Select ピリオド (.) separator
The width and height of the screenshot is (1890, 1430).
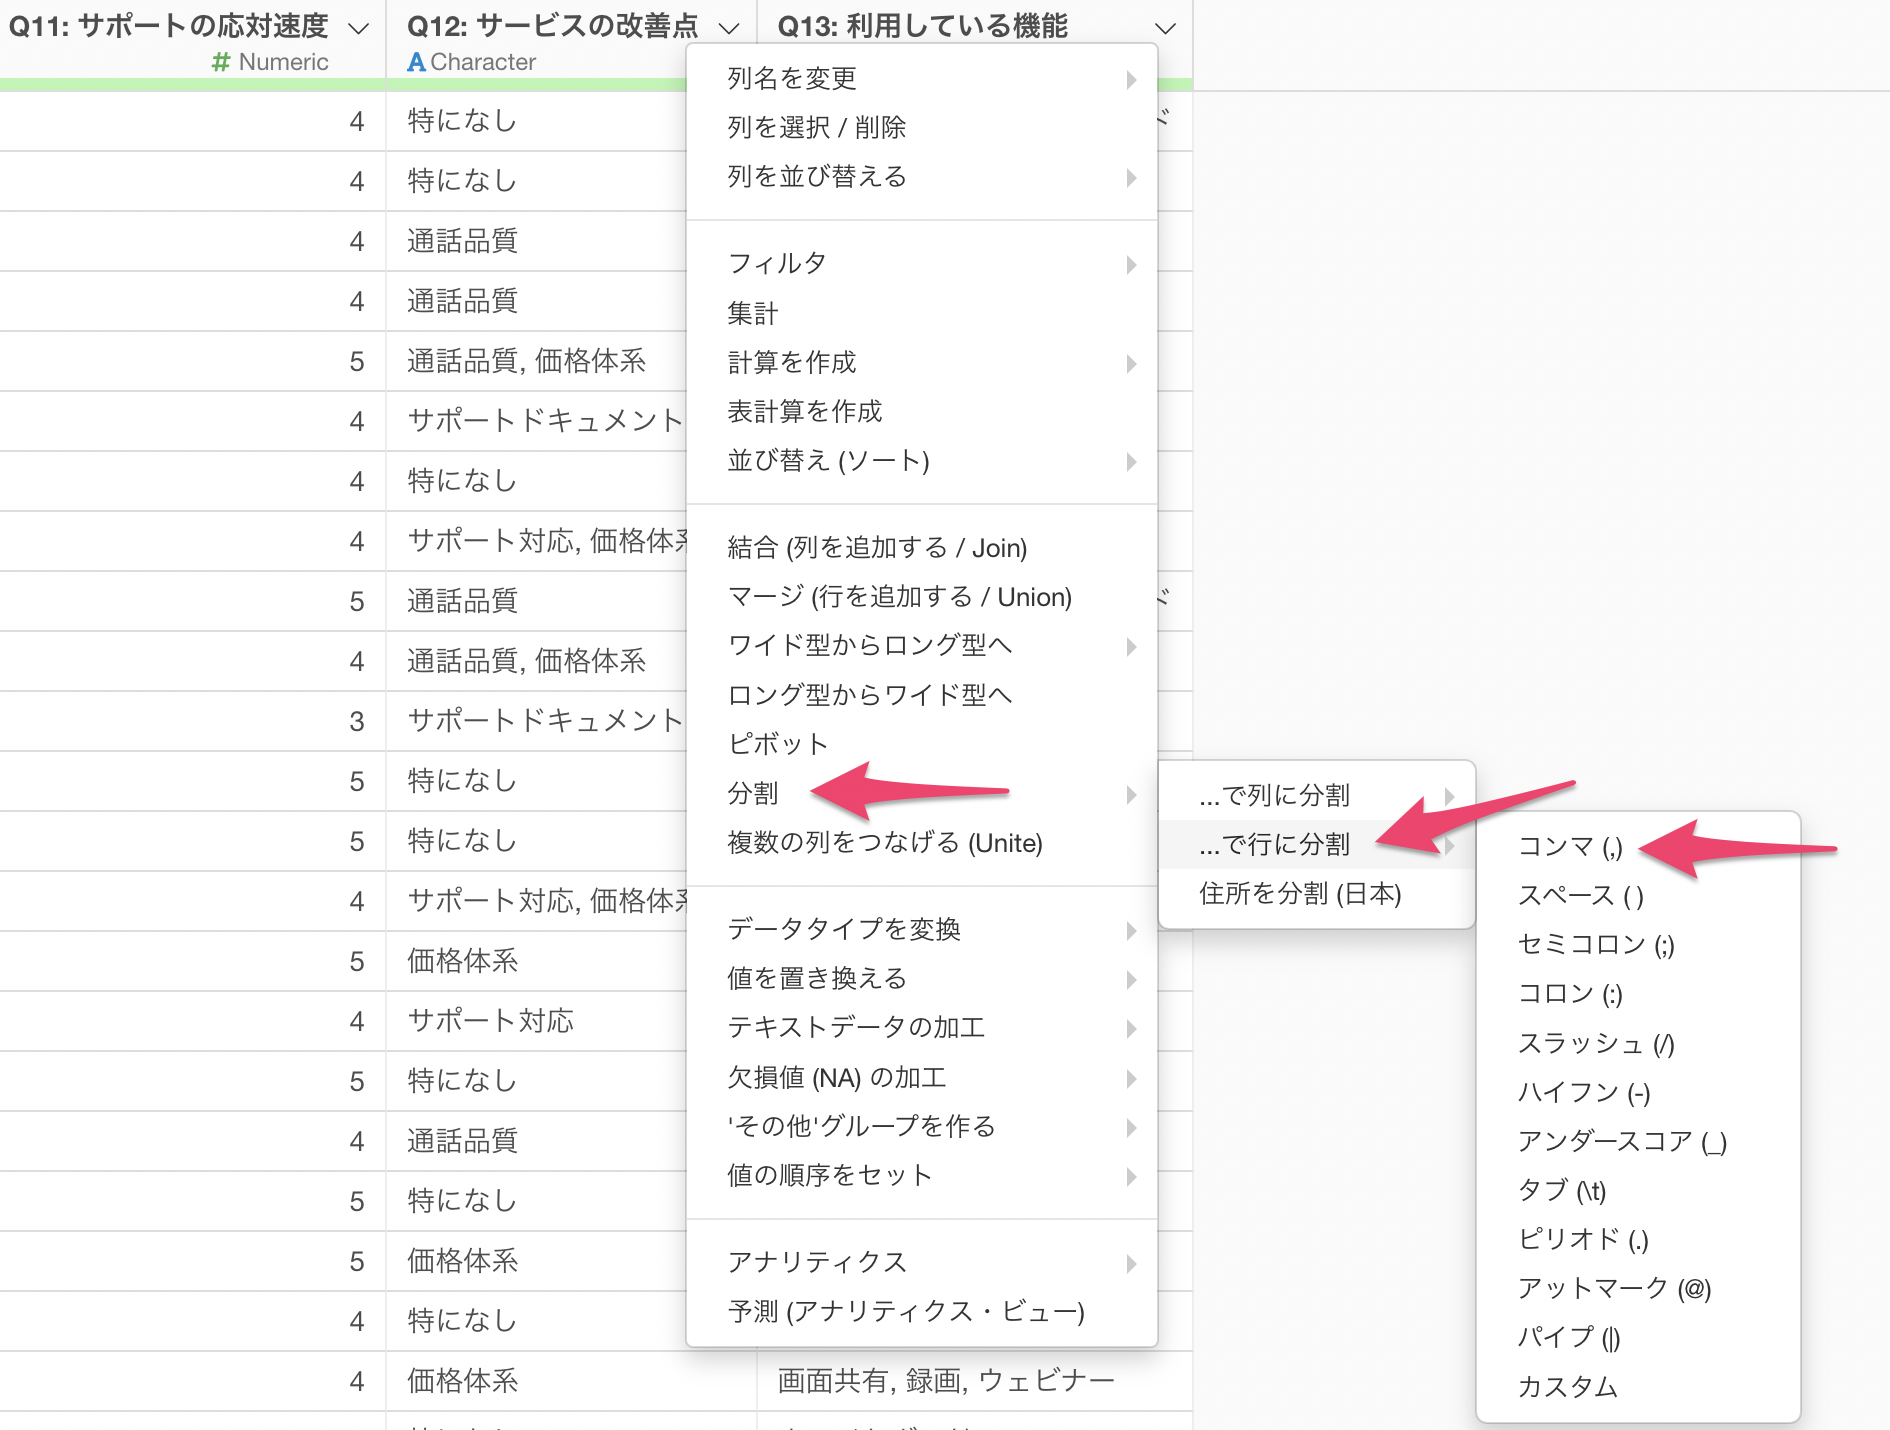[1638, 1239]
